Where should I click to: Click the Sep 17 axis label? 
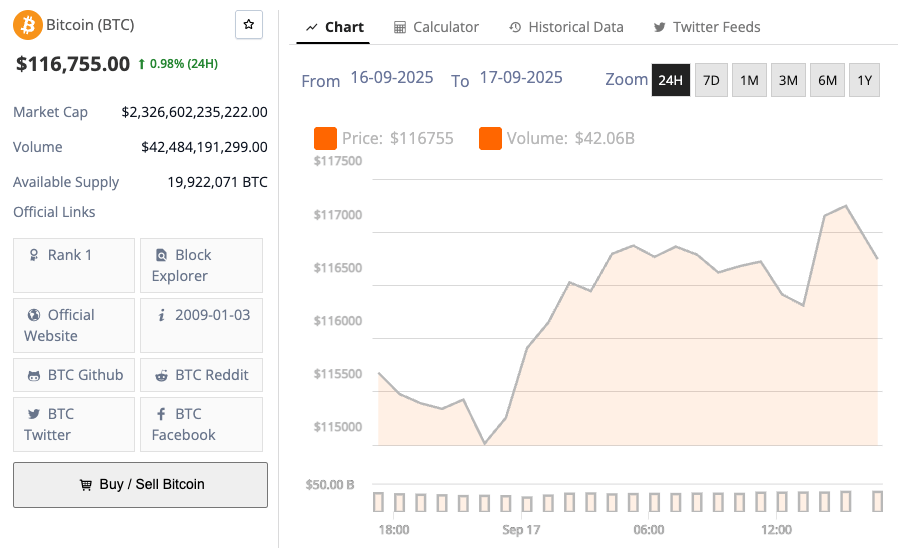pos(521,529)
